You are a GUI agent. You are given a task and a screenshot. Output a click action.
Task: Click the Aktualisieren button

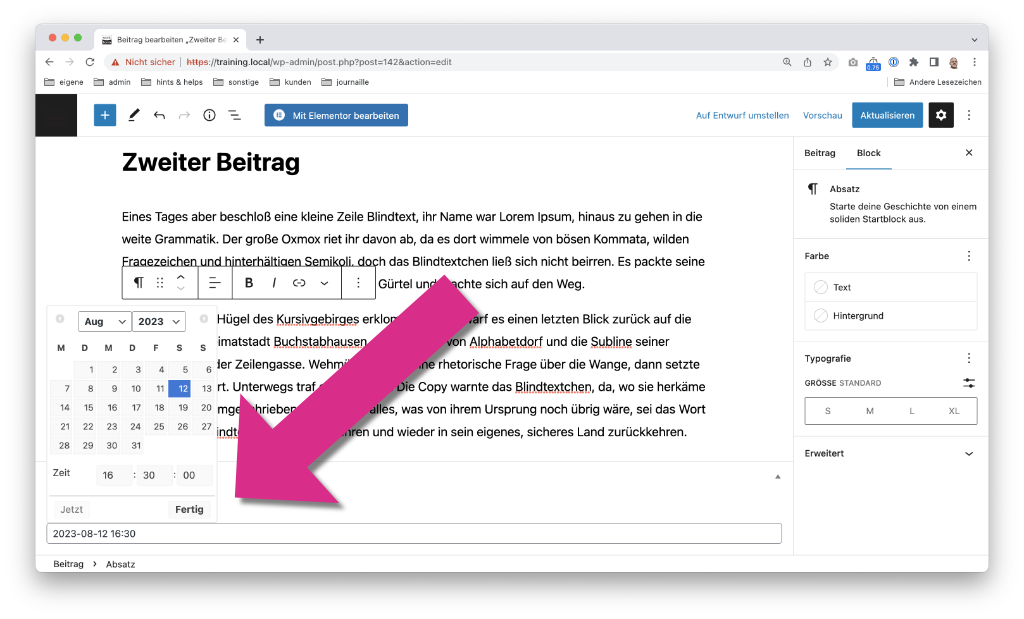[887, 115]
